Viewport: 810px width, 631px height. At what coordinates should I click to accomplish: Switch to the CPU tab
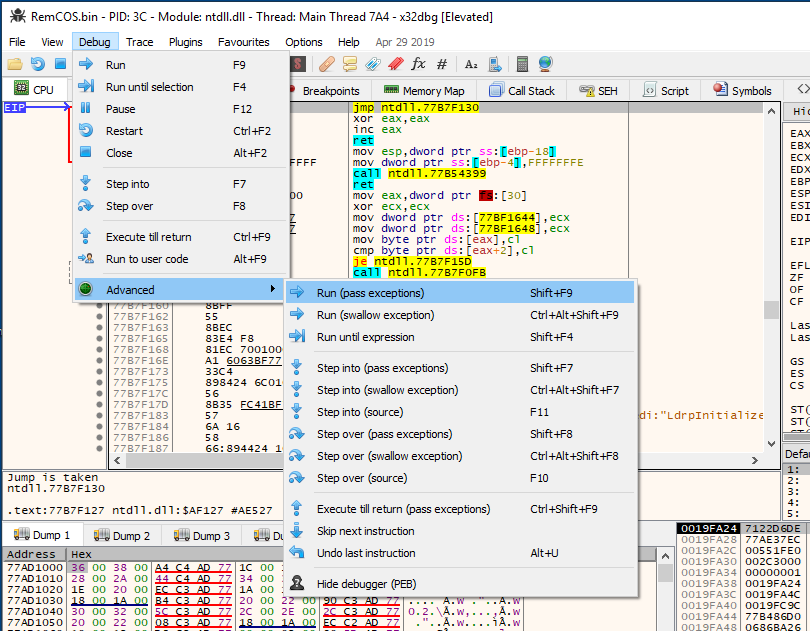click(34, 90)
